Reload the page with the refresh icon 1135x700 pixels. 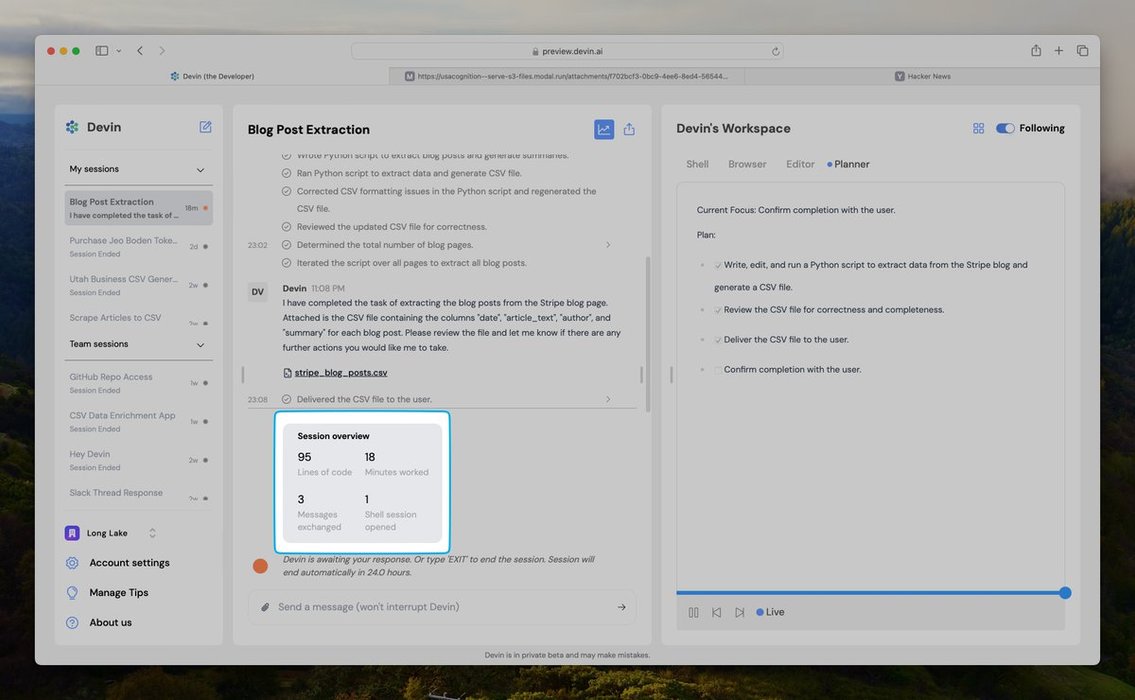775,51
